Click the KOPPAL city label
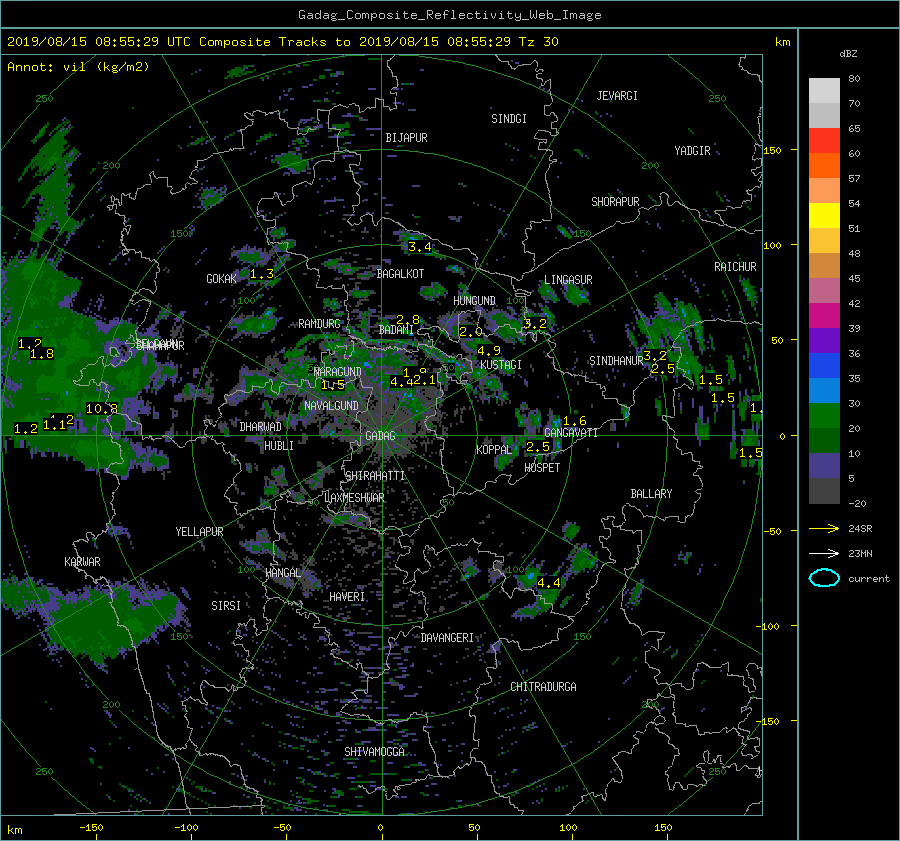This screenshot has height=841, width=900. 494,450
